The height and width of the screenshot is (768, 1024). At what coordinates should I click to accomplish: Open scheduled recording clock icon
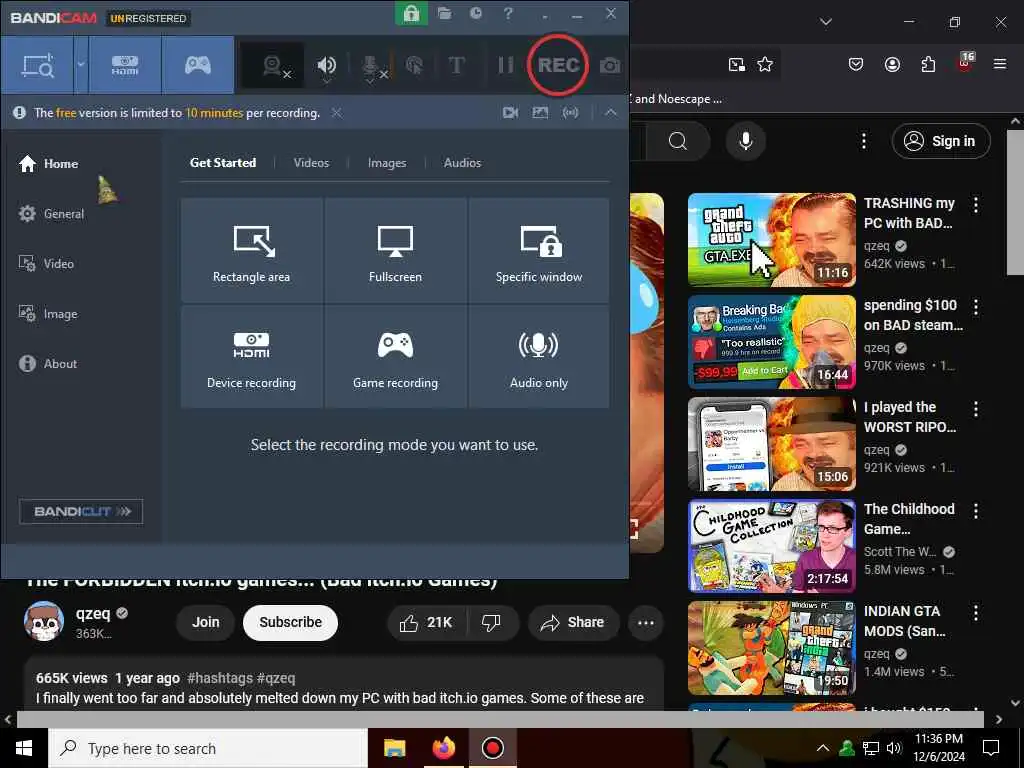pos(476,13)
